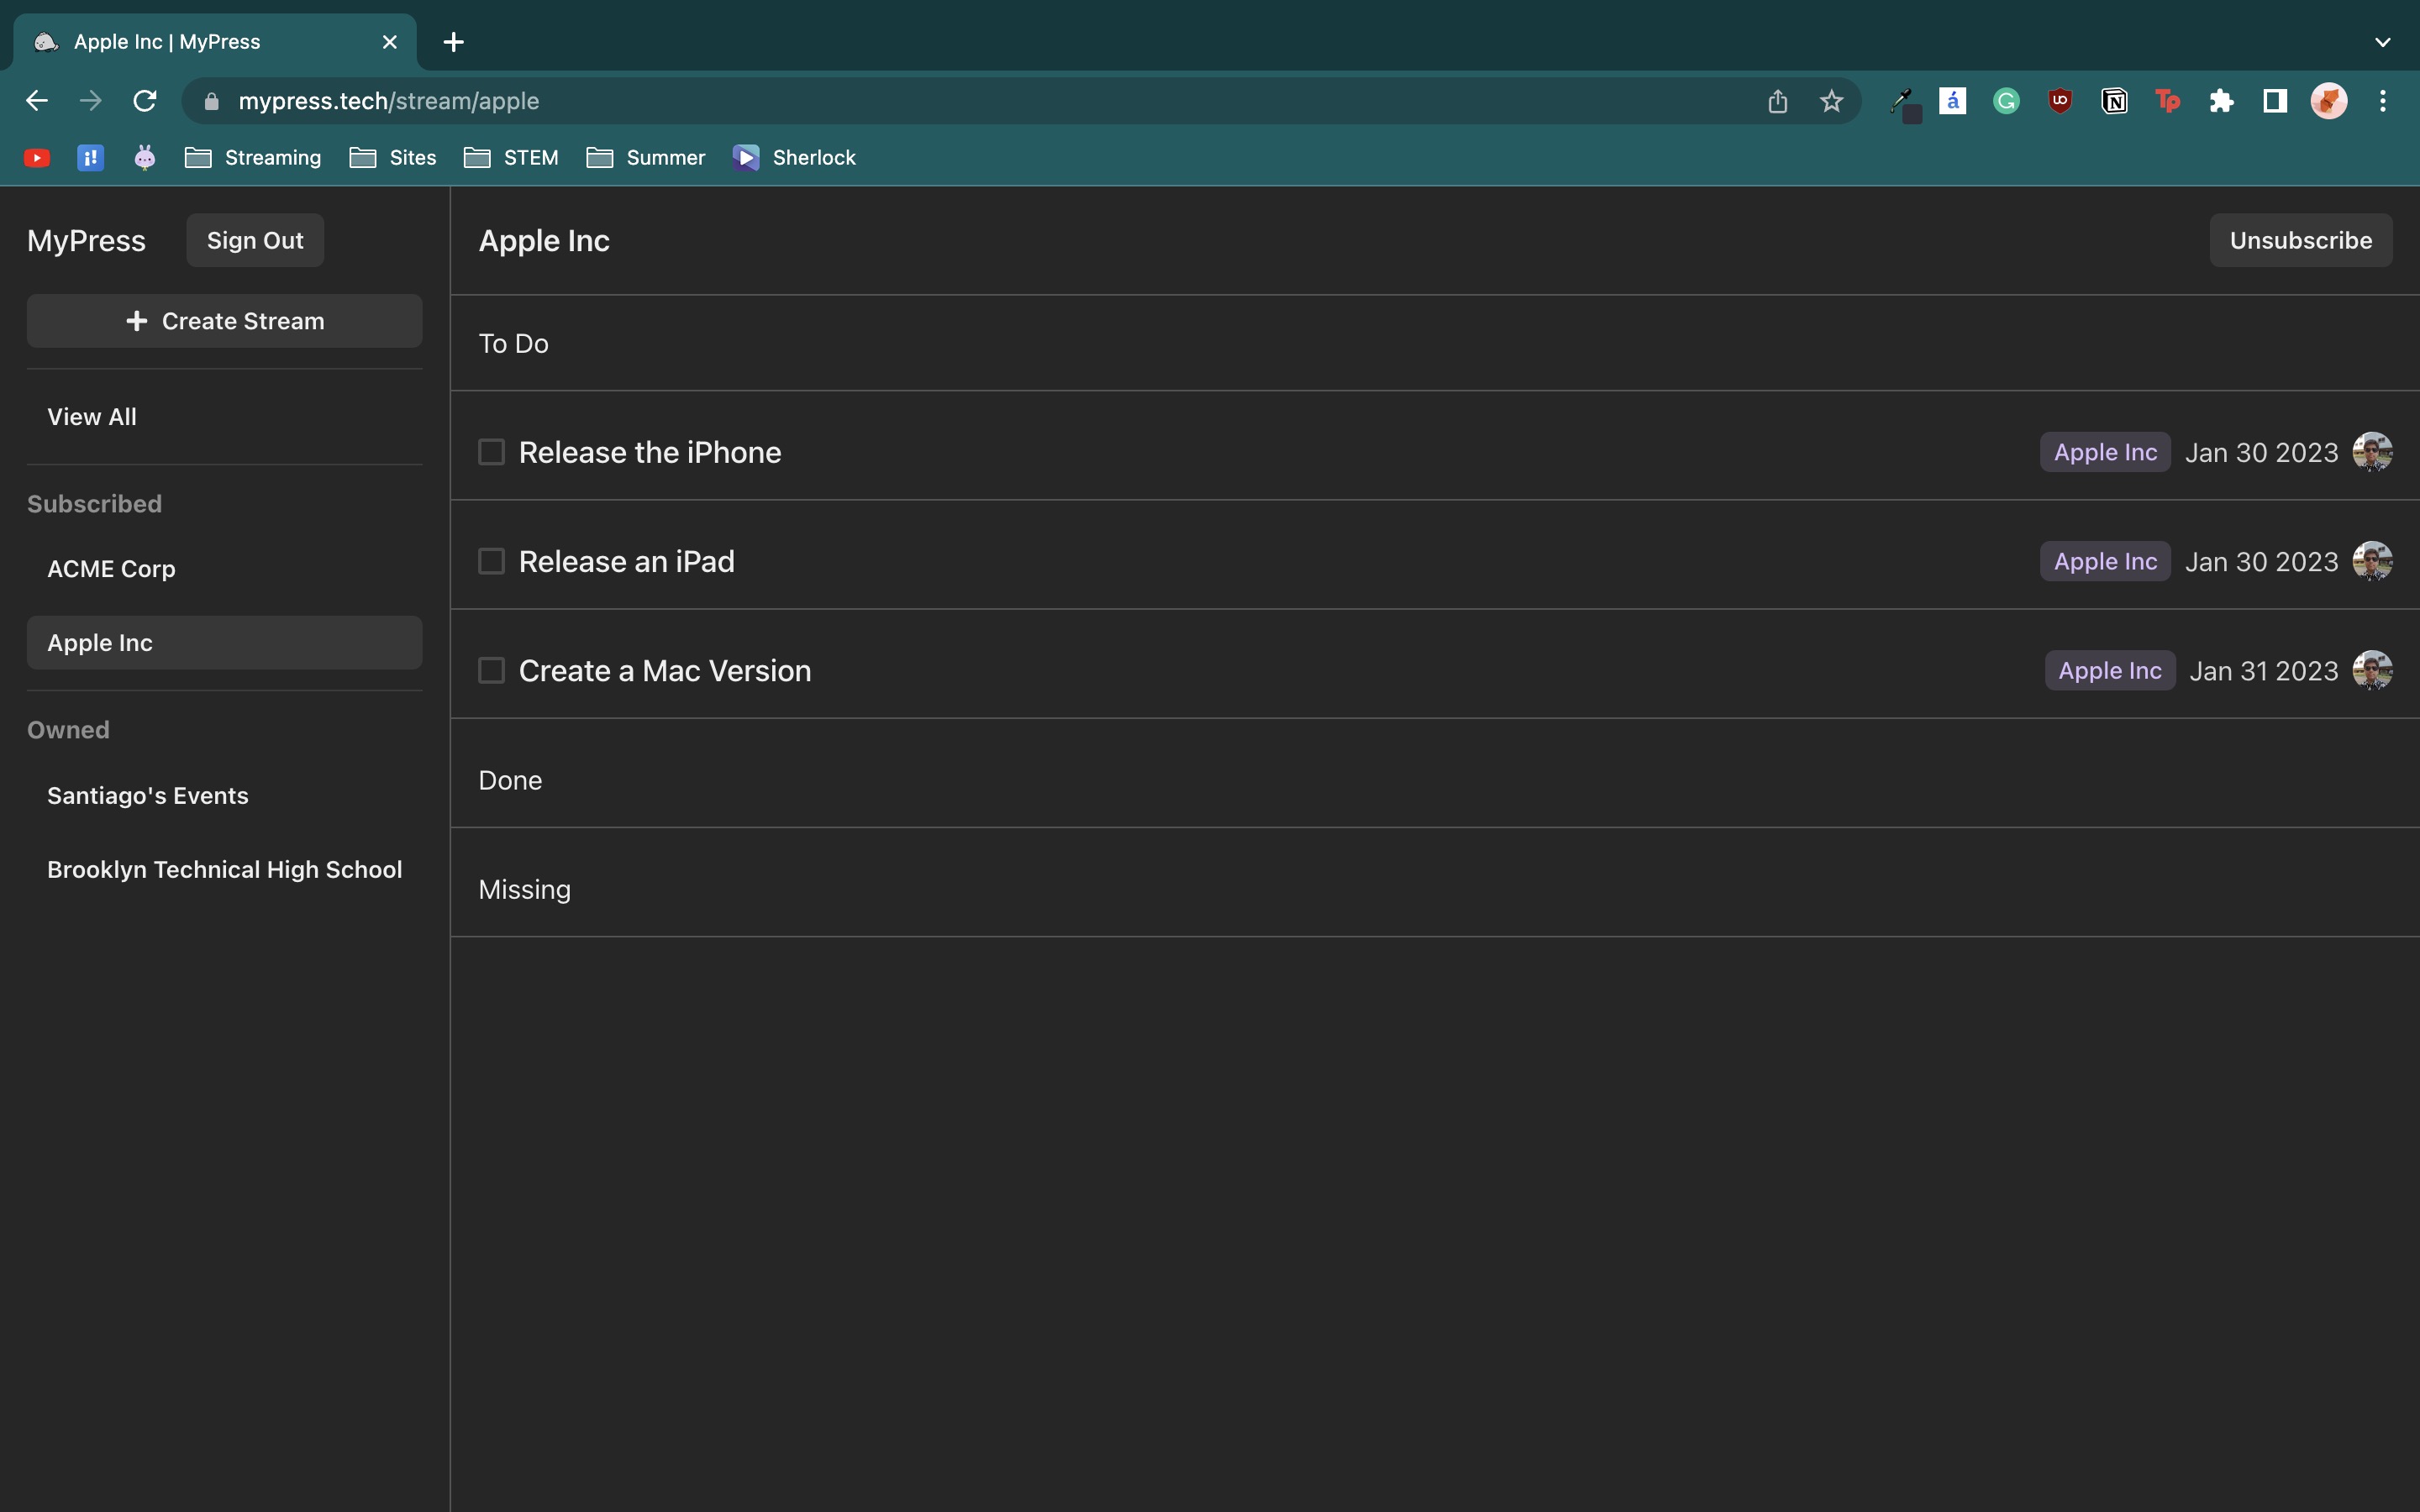Click the address bar URL field
2420x1512 pixels.
coord(900,101)
